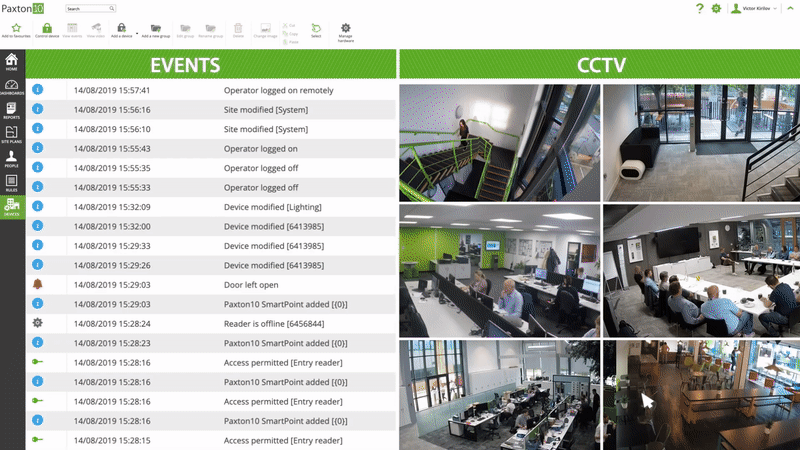Click Cut in the toolbar

coord(289,25)
